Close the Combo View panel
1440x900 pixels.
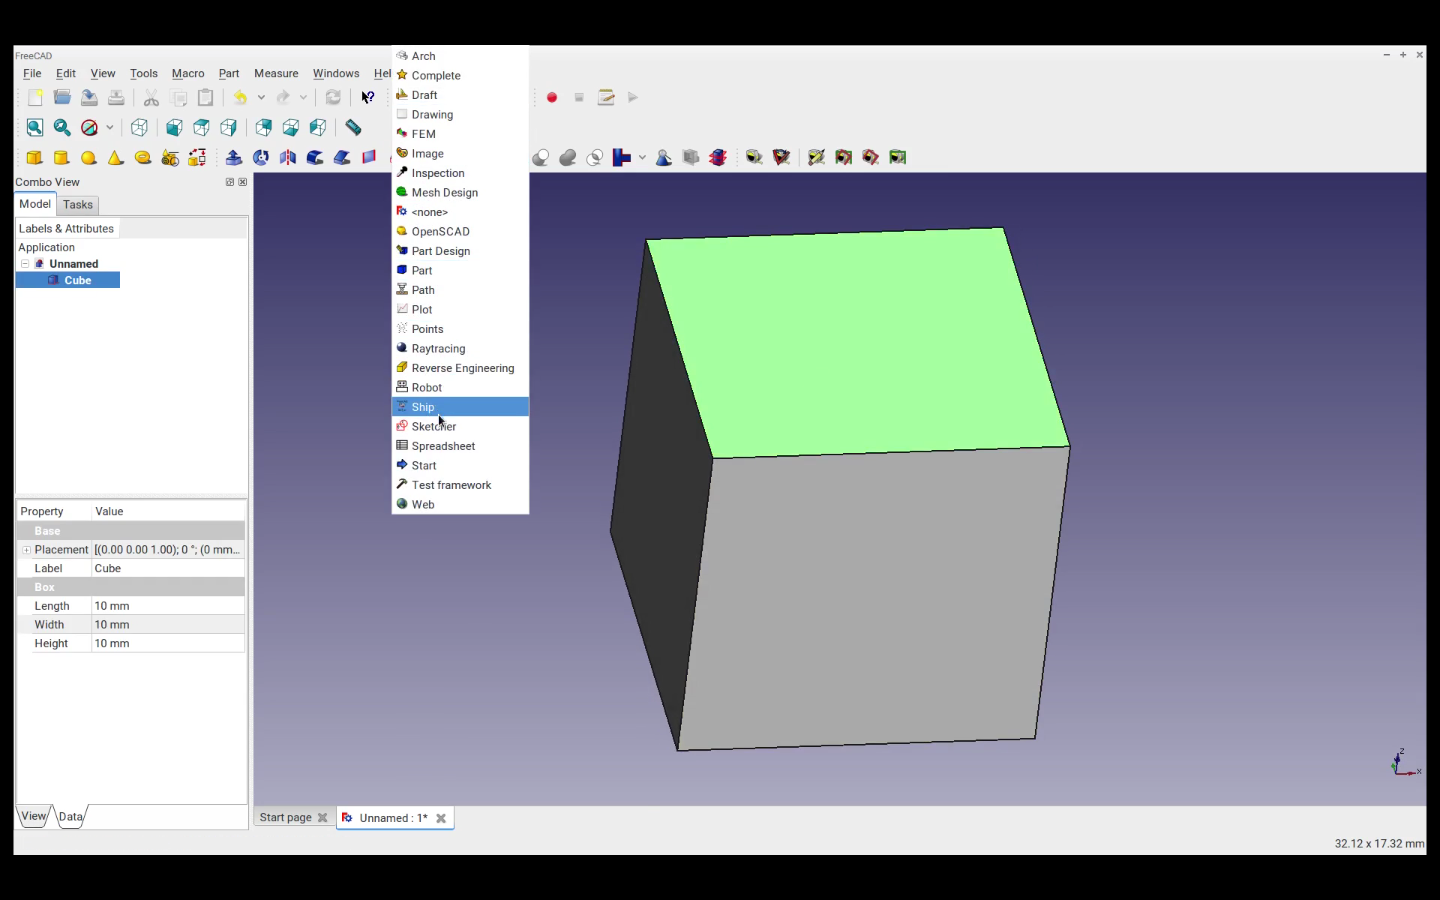pyautogui.click(x=243, y=182)
